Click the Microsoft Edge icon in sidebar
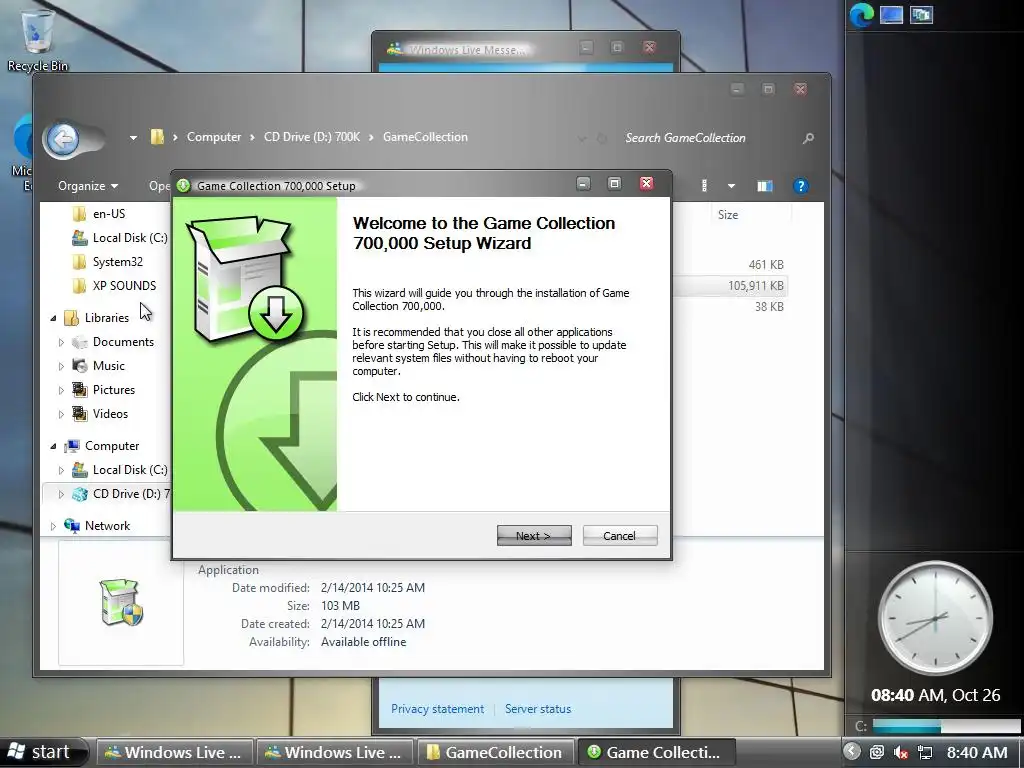The height and width of the screenshot is (768, 1024). (861, 14)
